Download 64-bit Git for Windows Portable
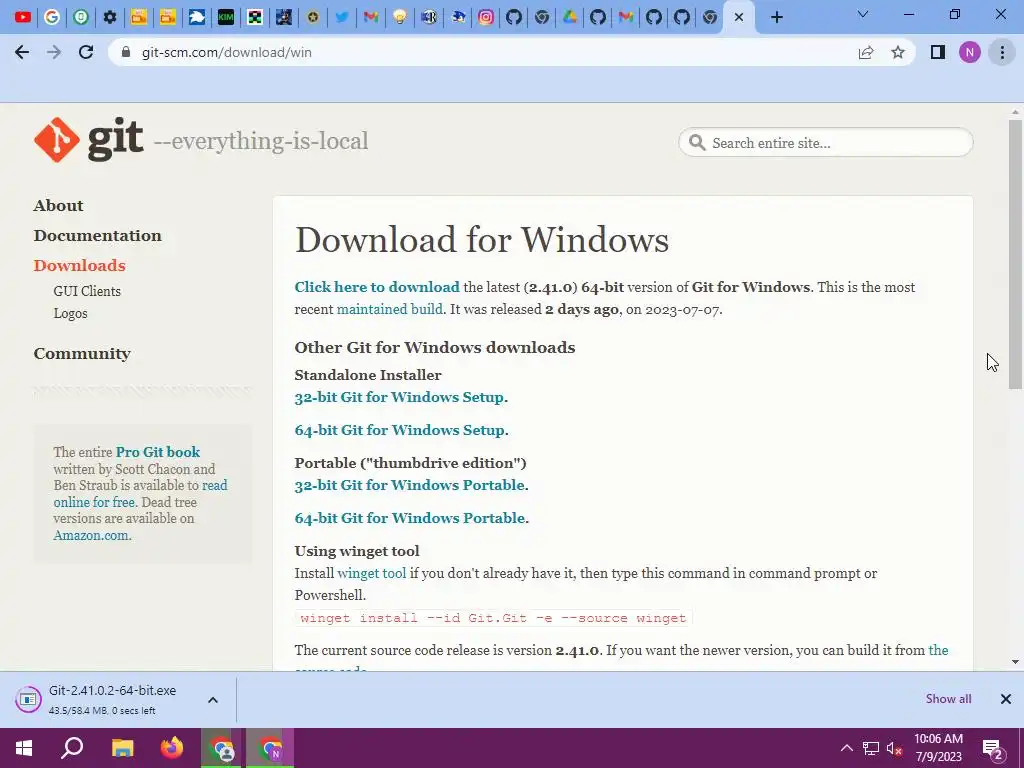1024x768 pixels. [410, 518]
